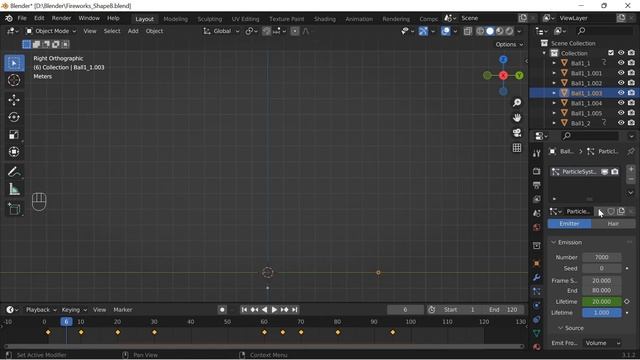640x360 pixels.
Task: Click the Number field showing 7000
Action: [x=602, y=257]
